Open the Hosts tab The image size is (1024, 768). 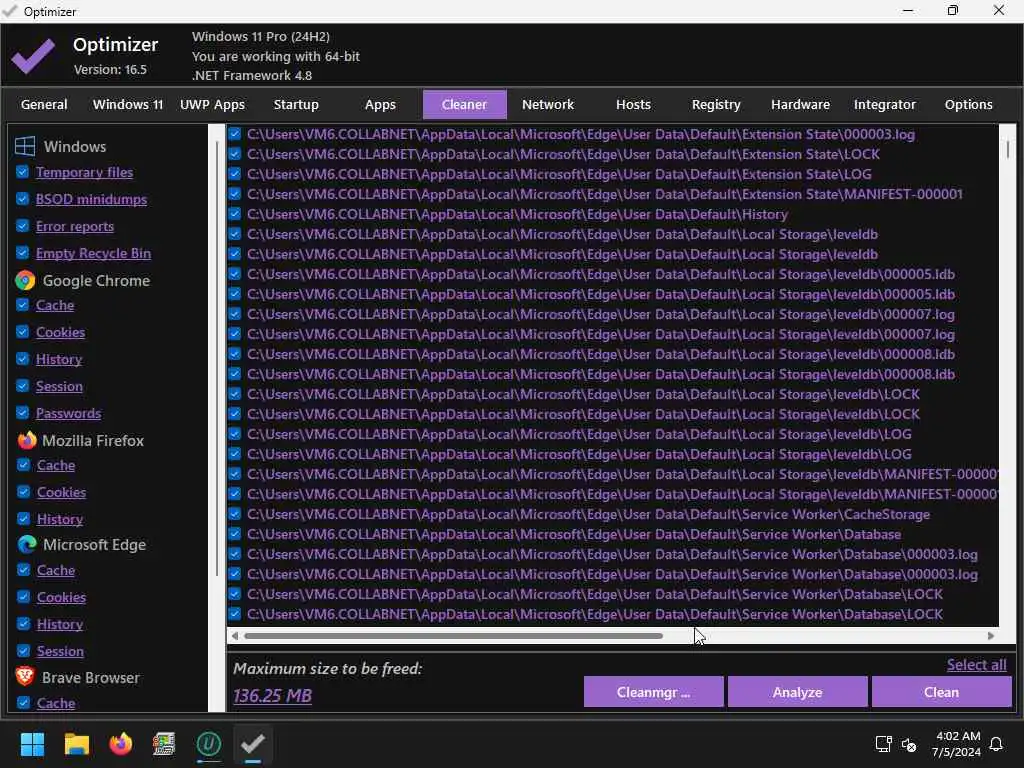633,104
